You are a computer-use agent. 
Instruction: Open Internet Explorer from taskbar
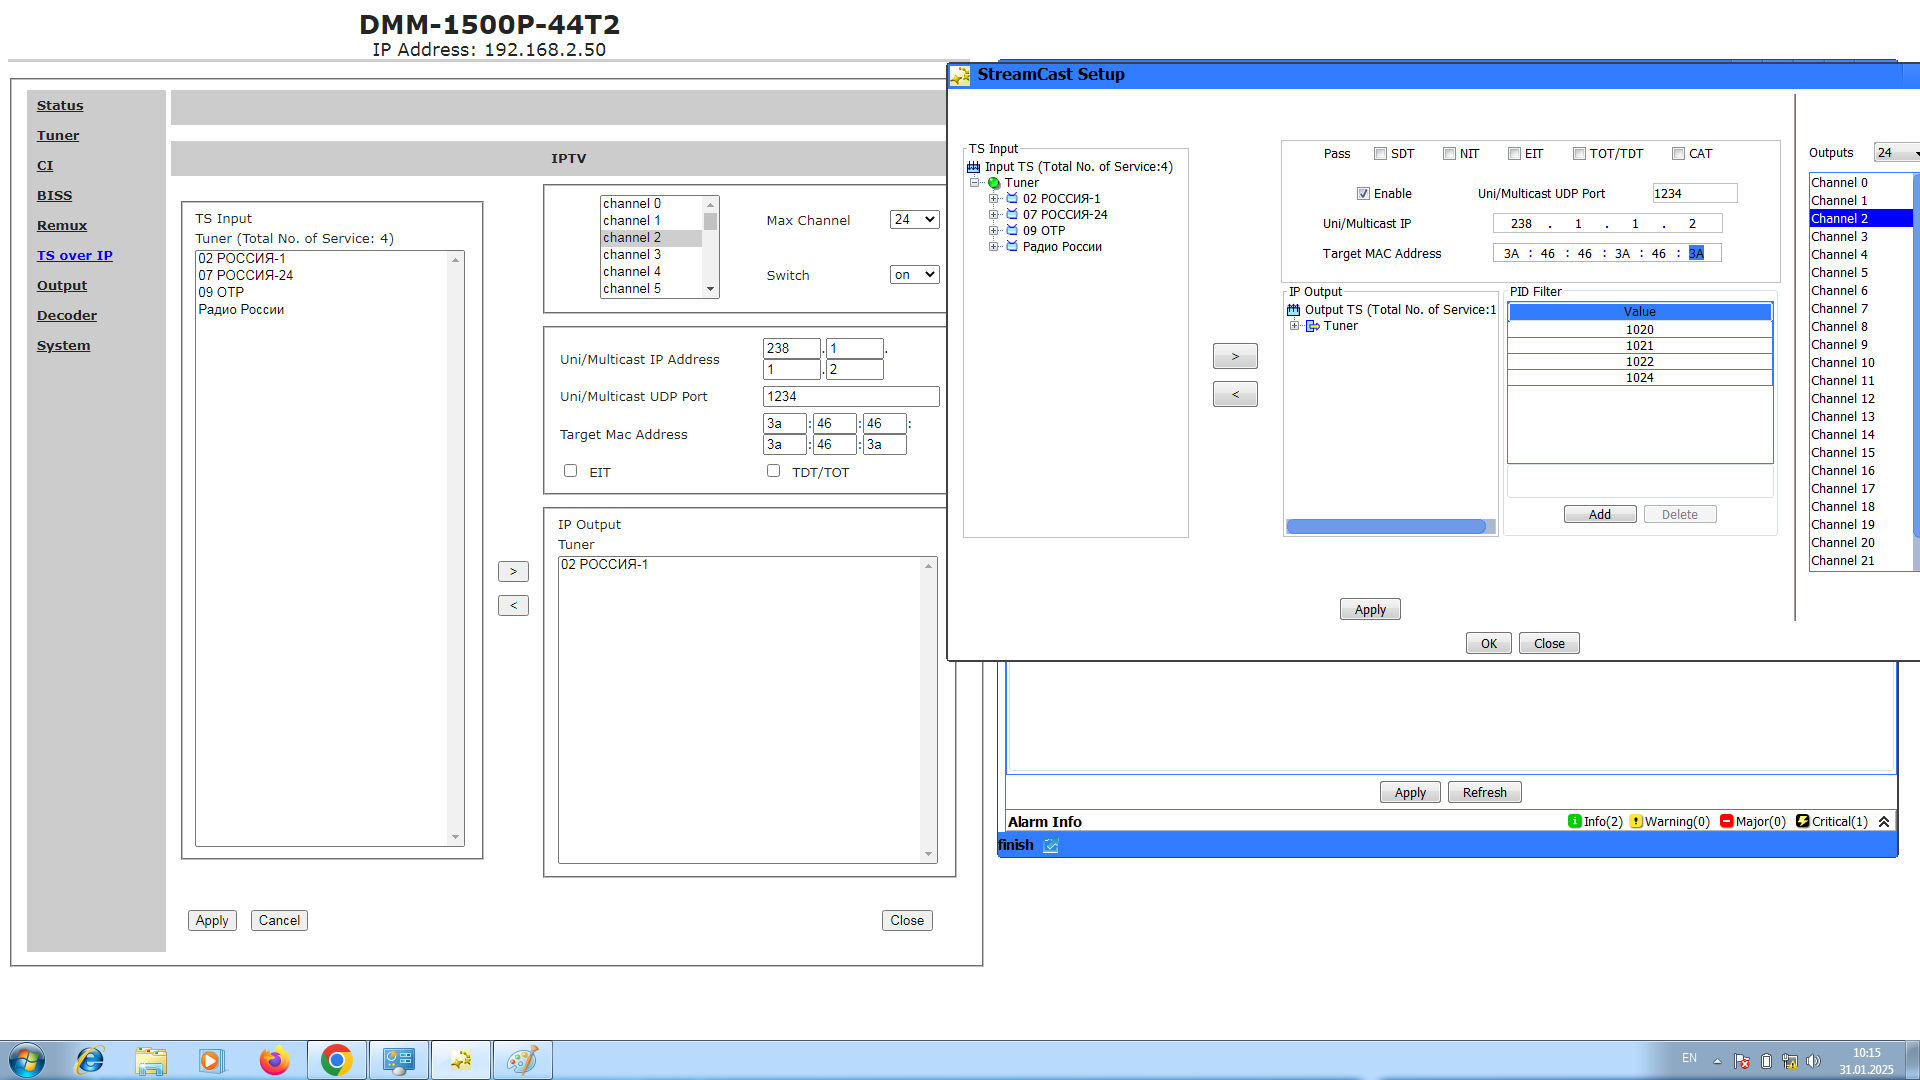point(90,1060)
